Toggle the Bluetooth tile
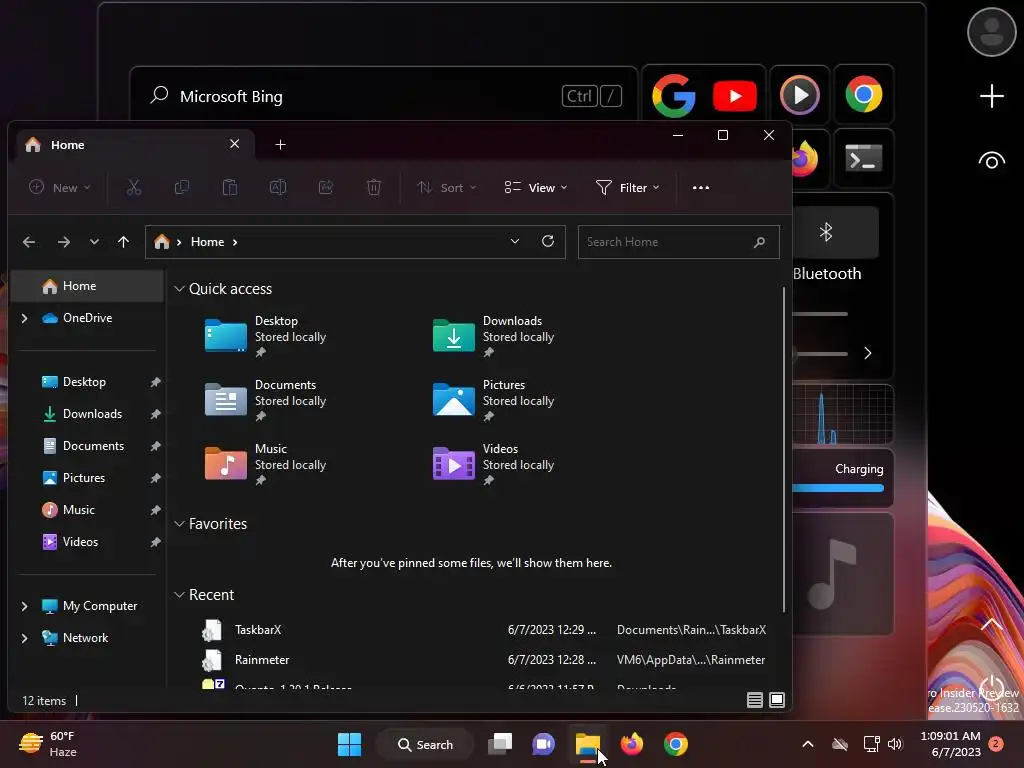 (835, 232)
